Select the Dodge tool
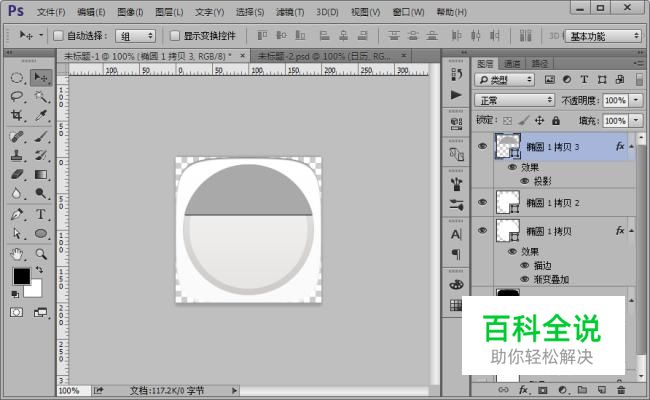 [41, 193]
